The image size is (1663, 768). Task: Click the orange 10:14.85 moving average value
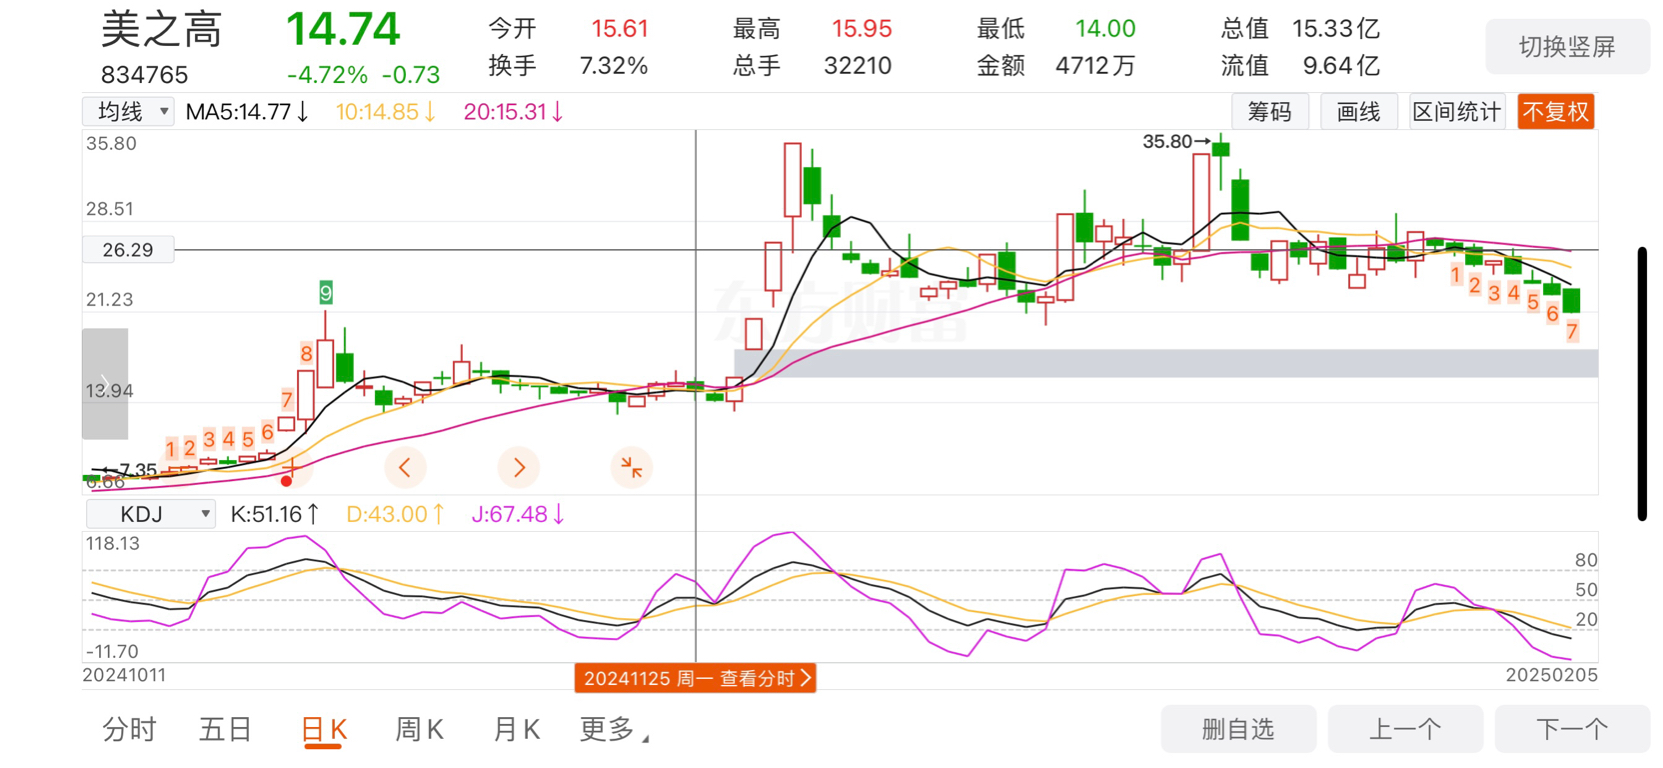tap(385, 112)
